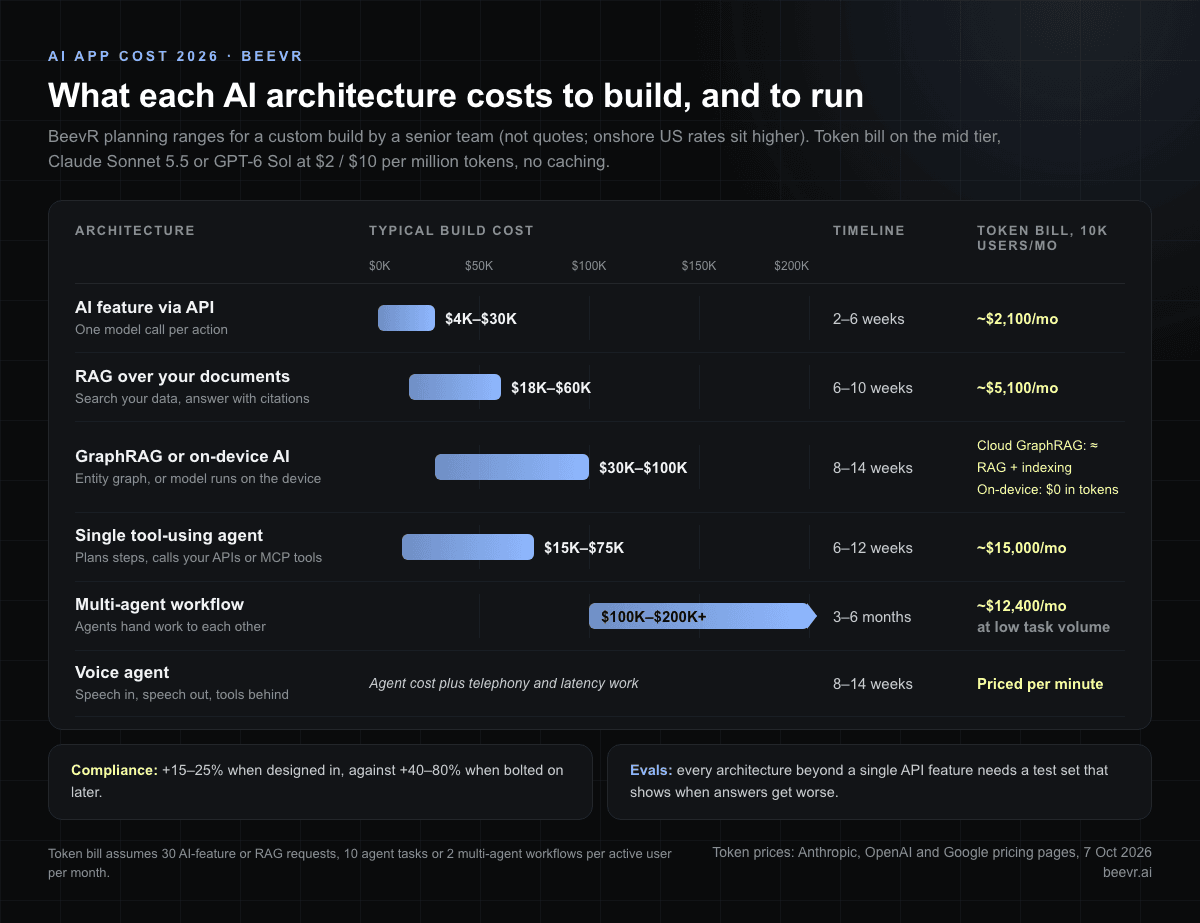Click 'Agents hand work to each other' subtitle
This screenshot has height=923, width=1200.
170,627
